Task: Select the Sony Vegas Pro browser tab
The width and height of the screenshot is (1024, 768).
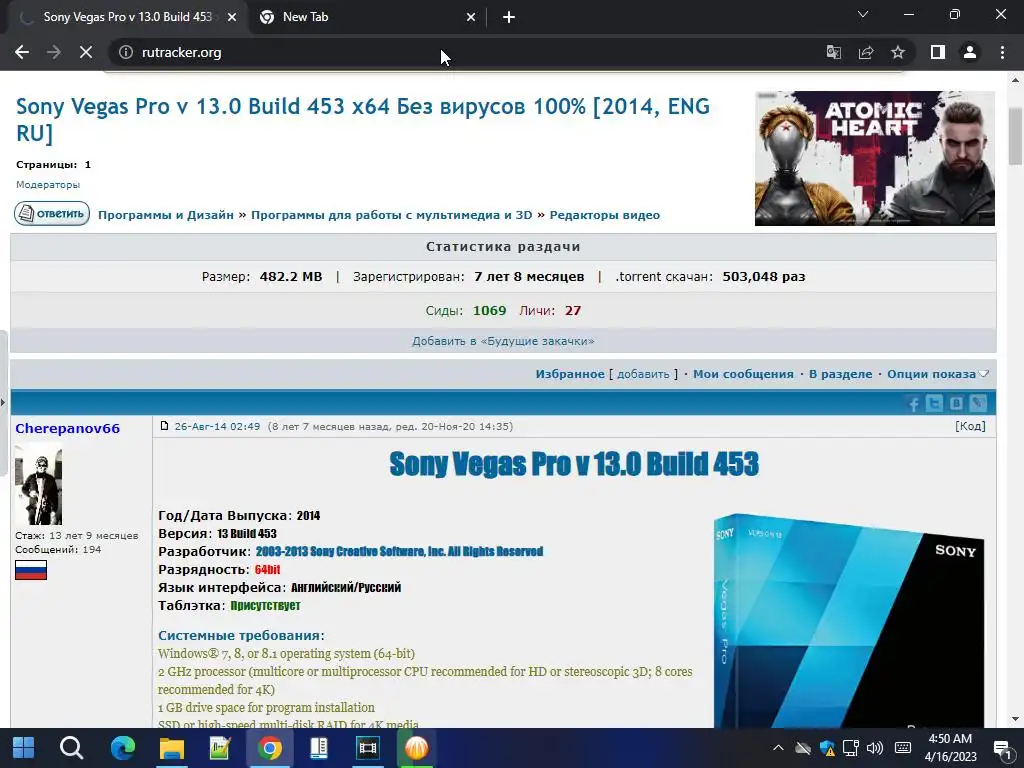Action: tap(128, 18)
